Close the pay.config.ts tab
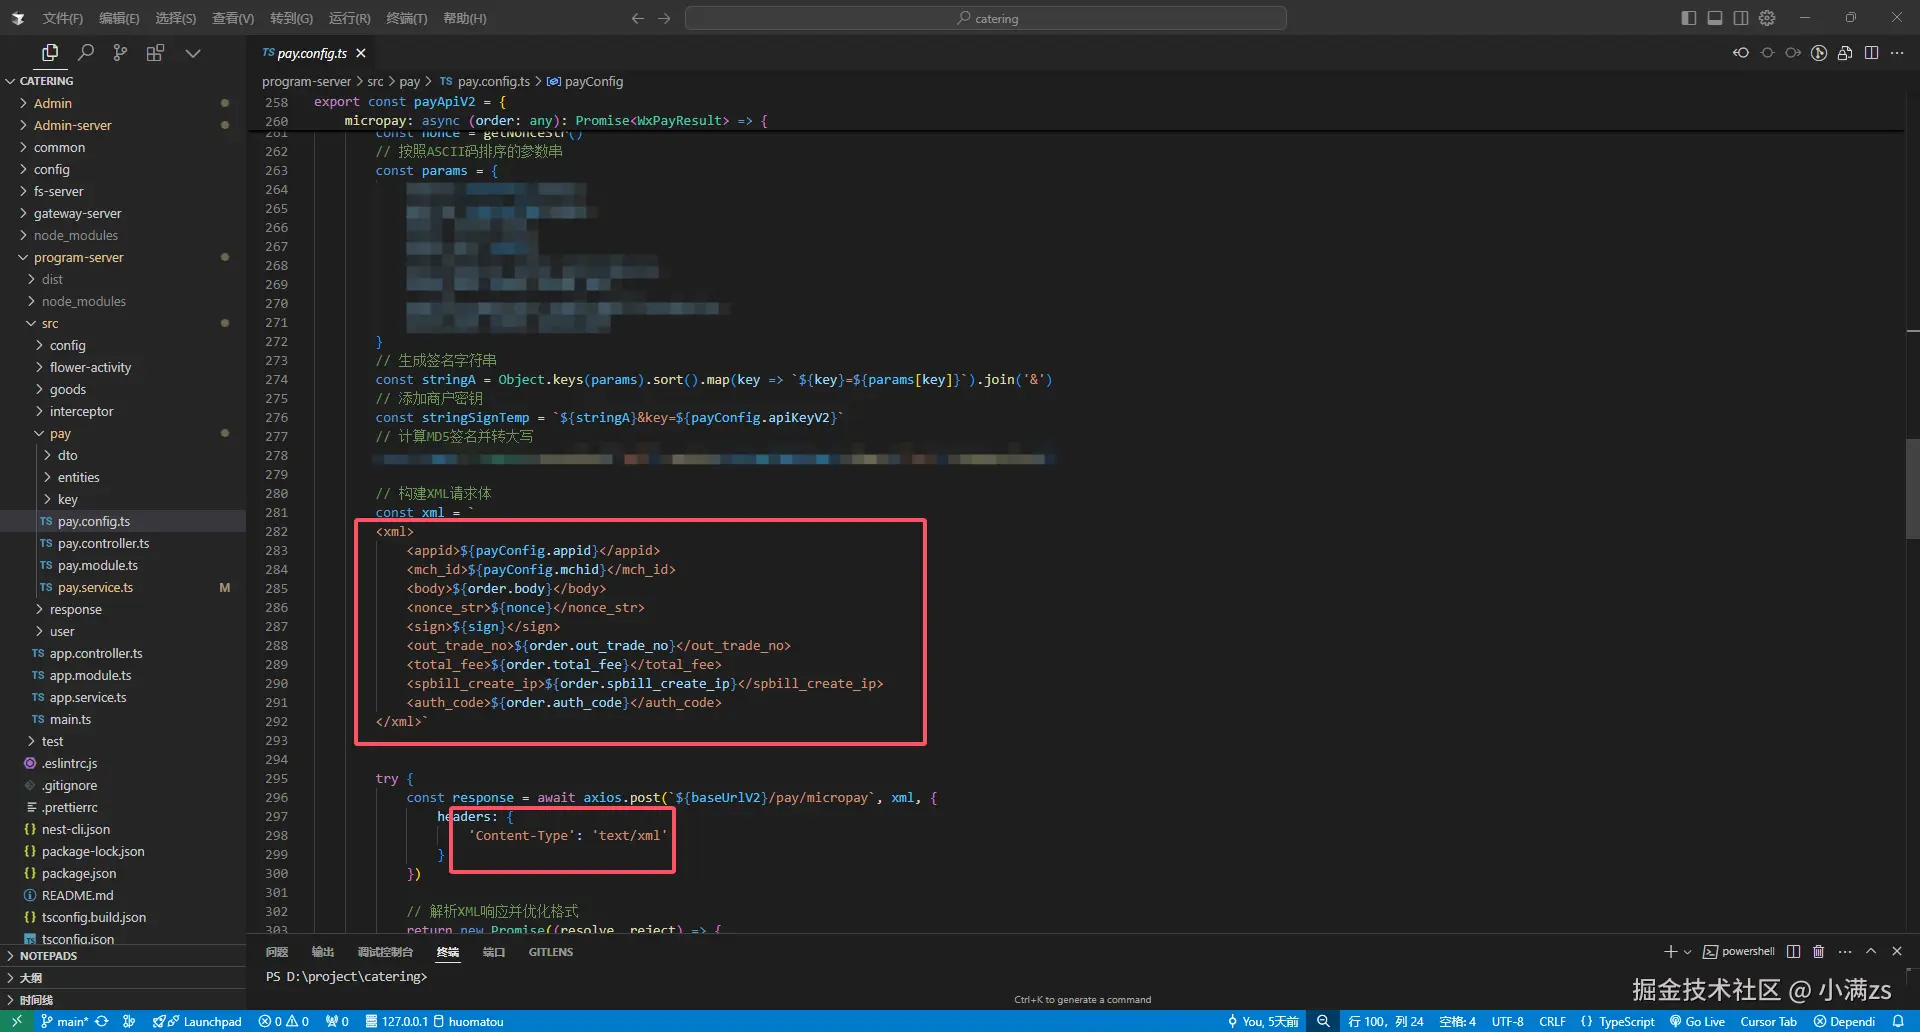 tap(361, 53)
